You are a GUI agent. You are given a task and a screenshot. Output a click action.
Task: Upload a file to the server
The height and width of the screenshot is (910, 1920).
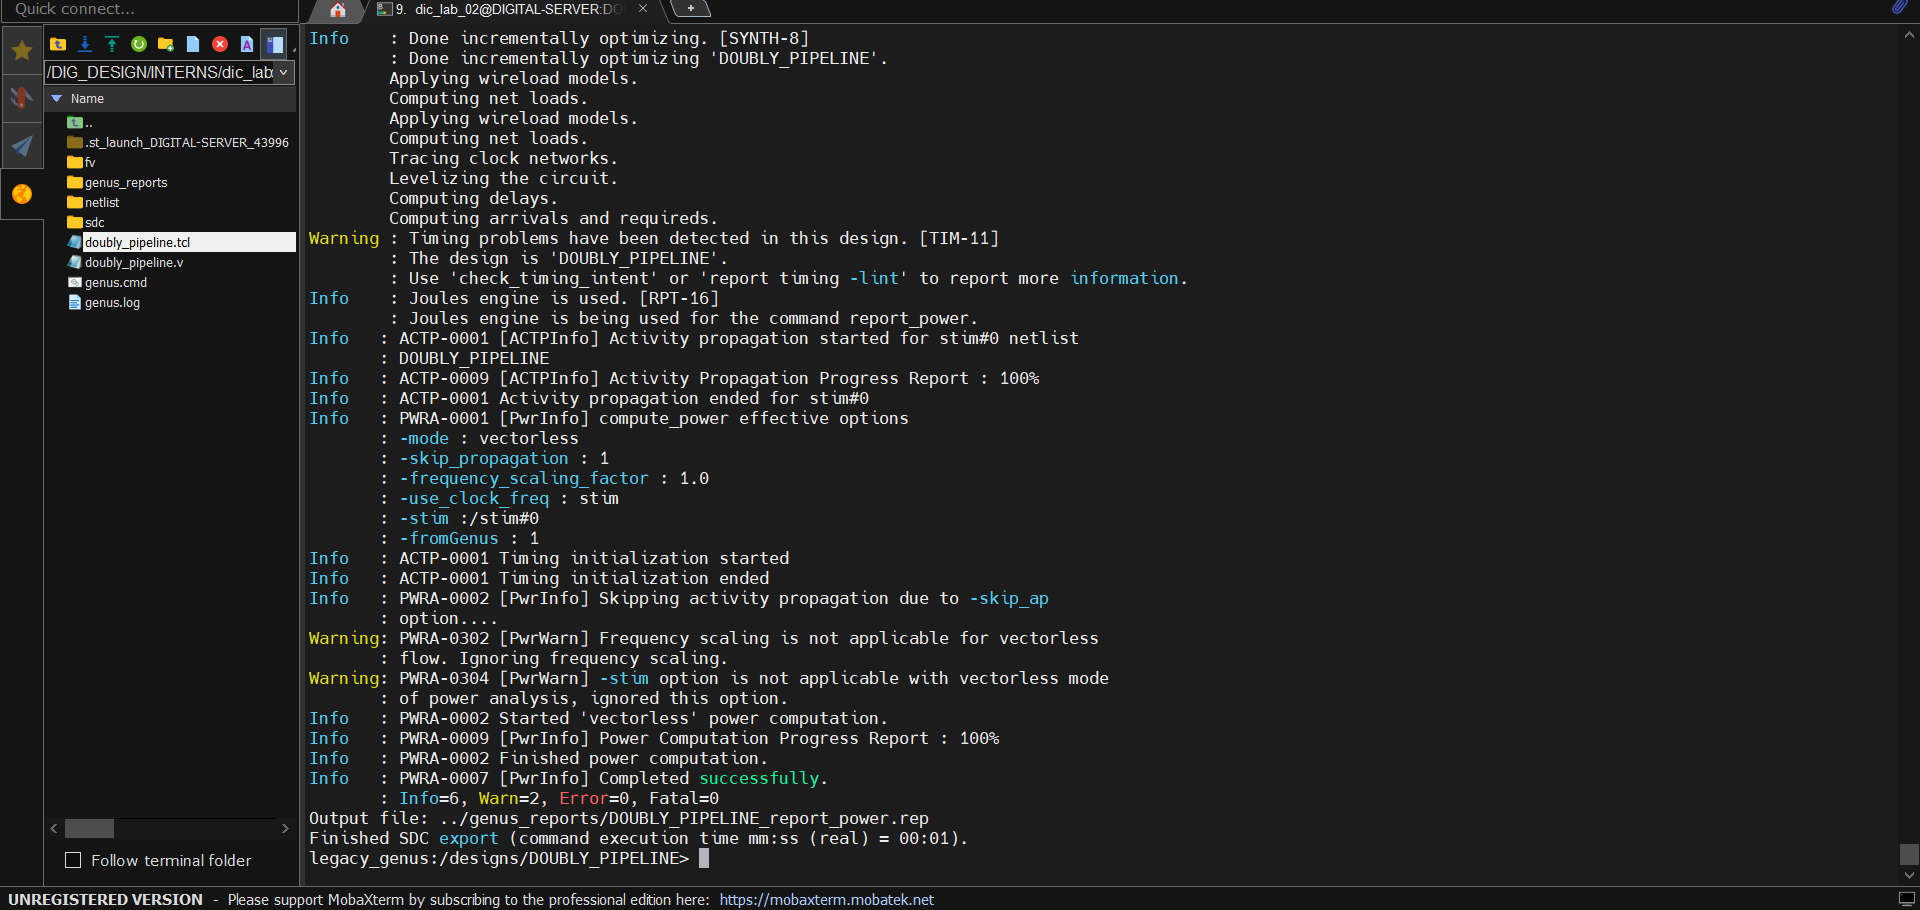[112, 44]
